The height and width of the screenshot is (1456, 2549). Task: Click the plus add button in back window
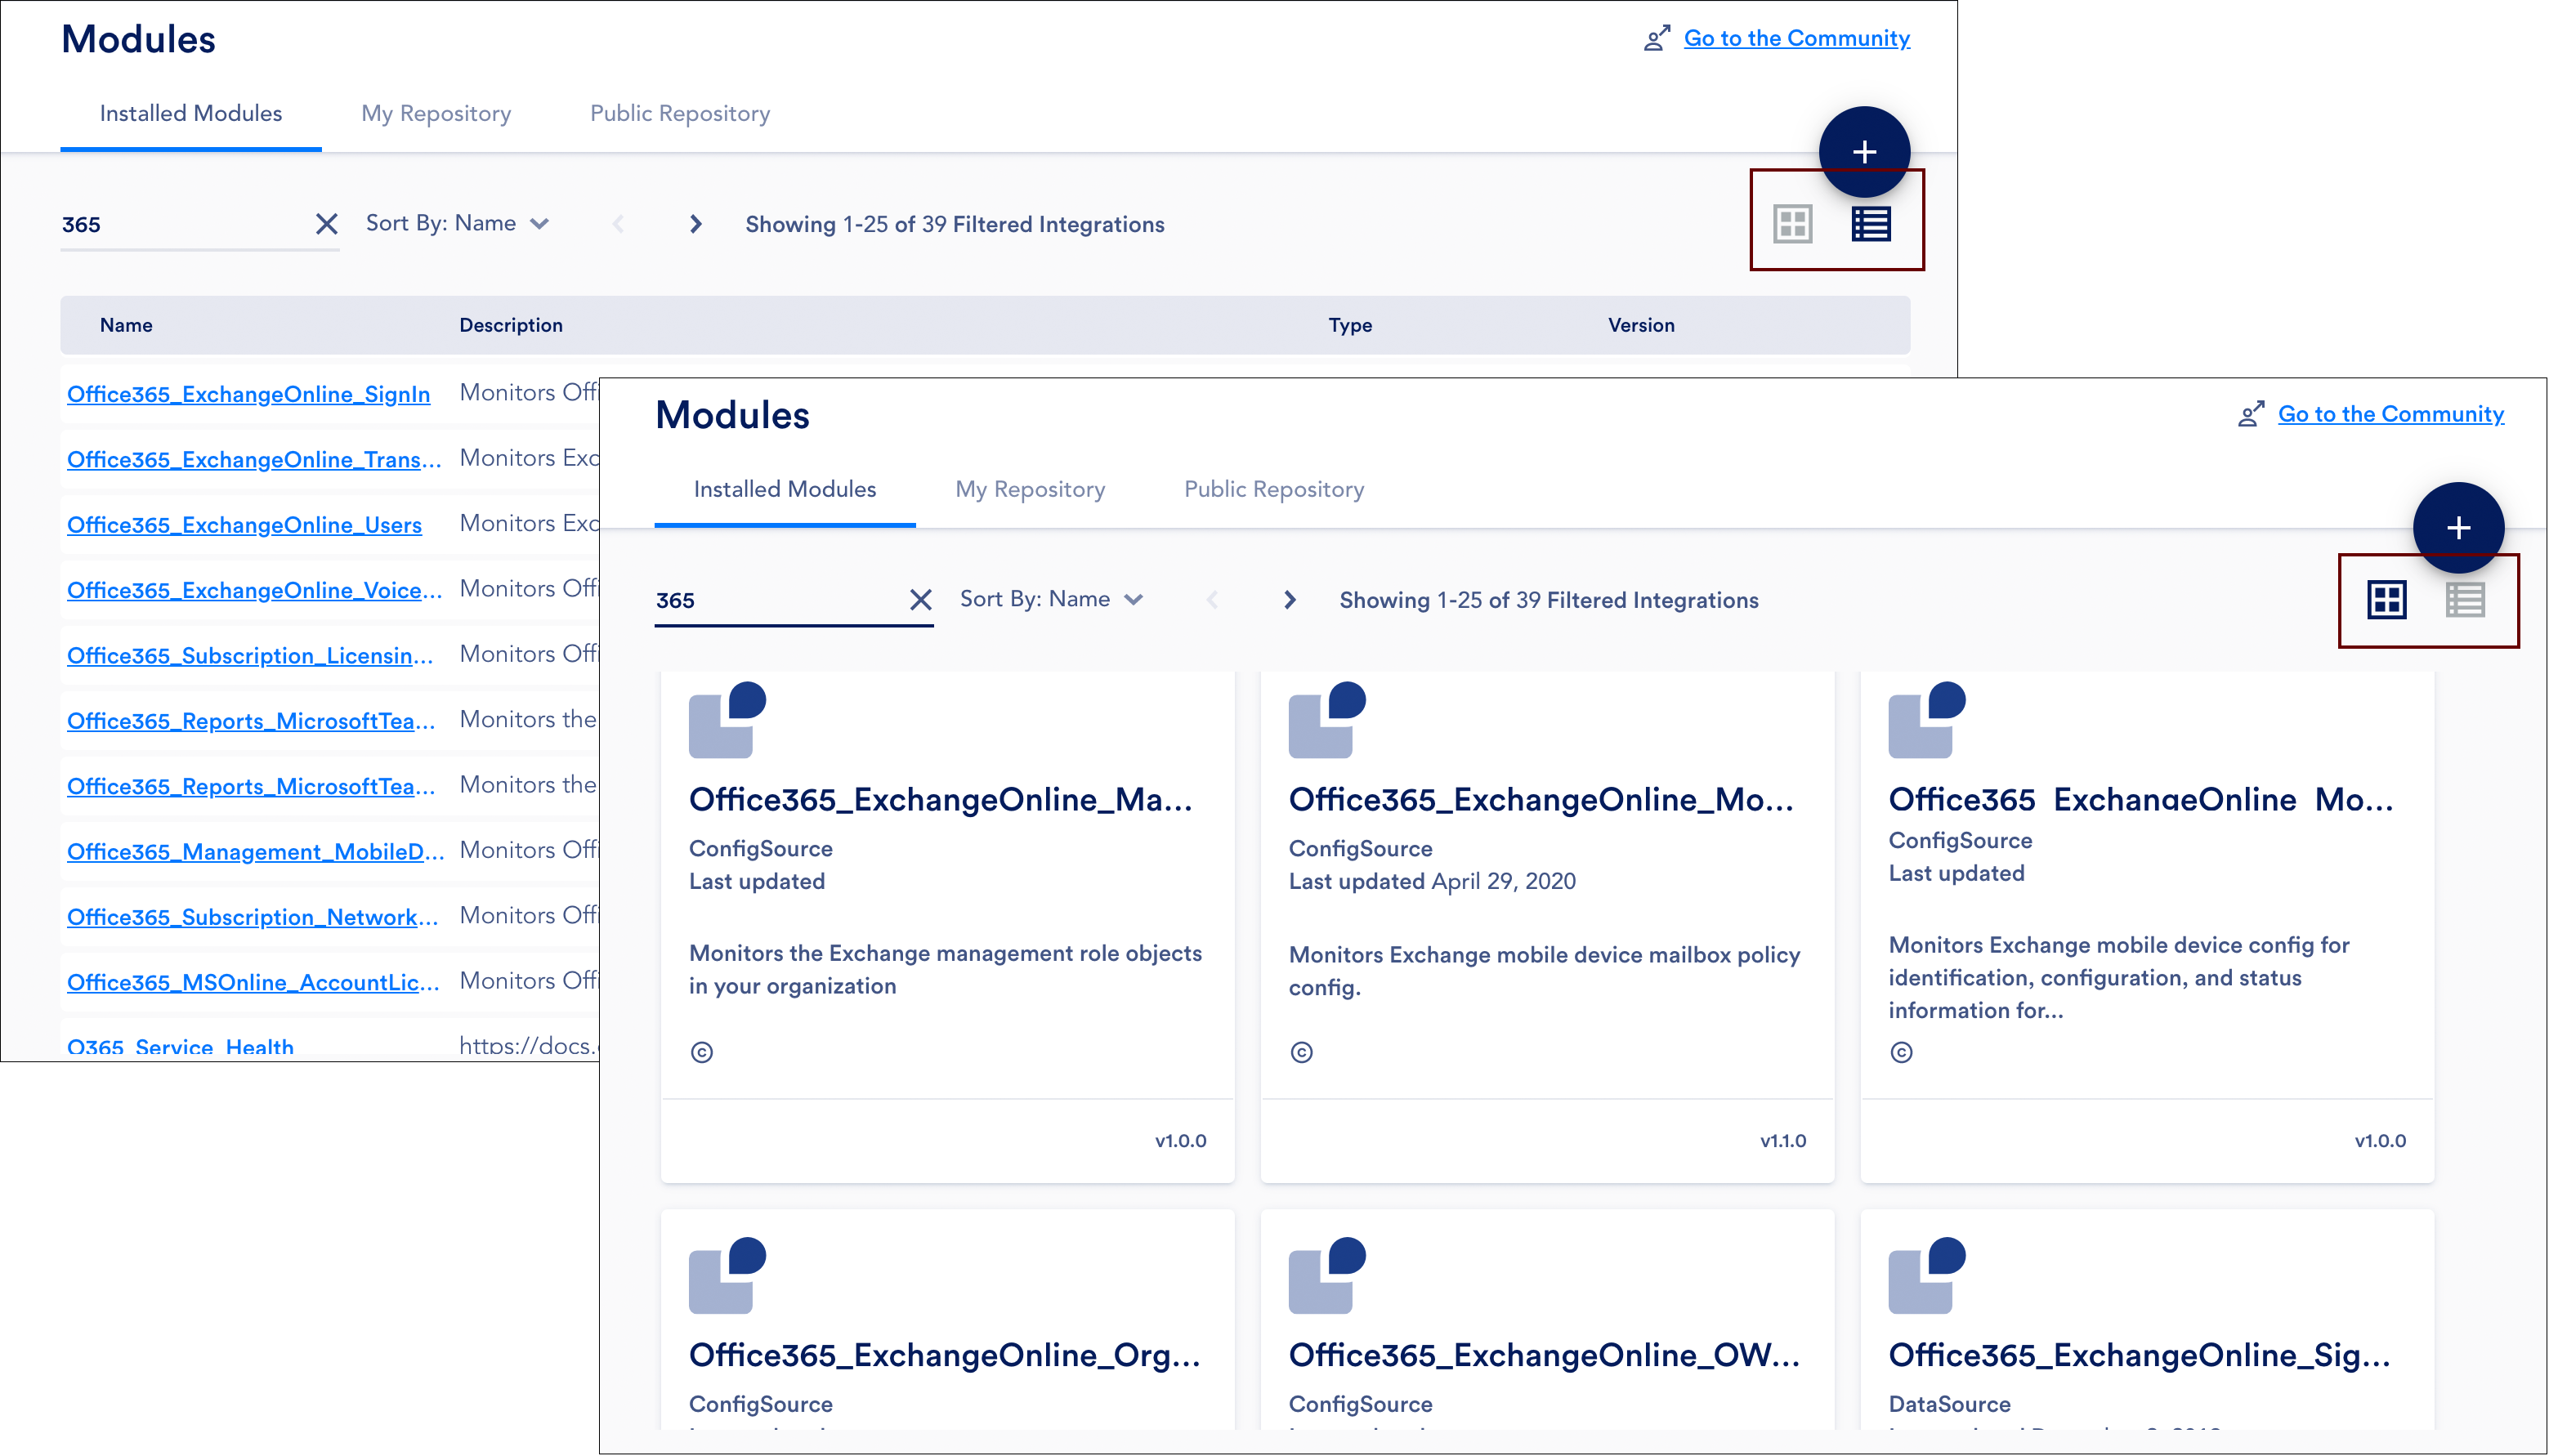(1863, 151)
